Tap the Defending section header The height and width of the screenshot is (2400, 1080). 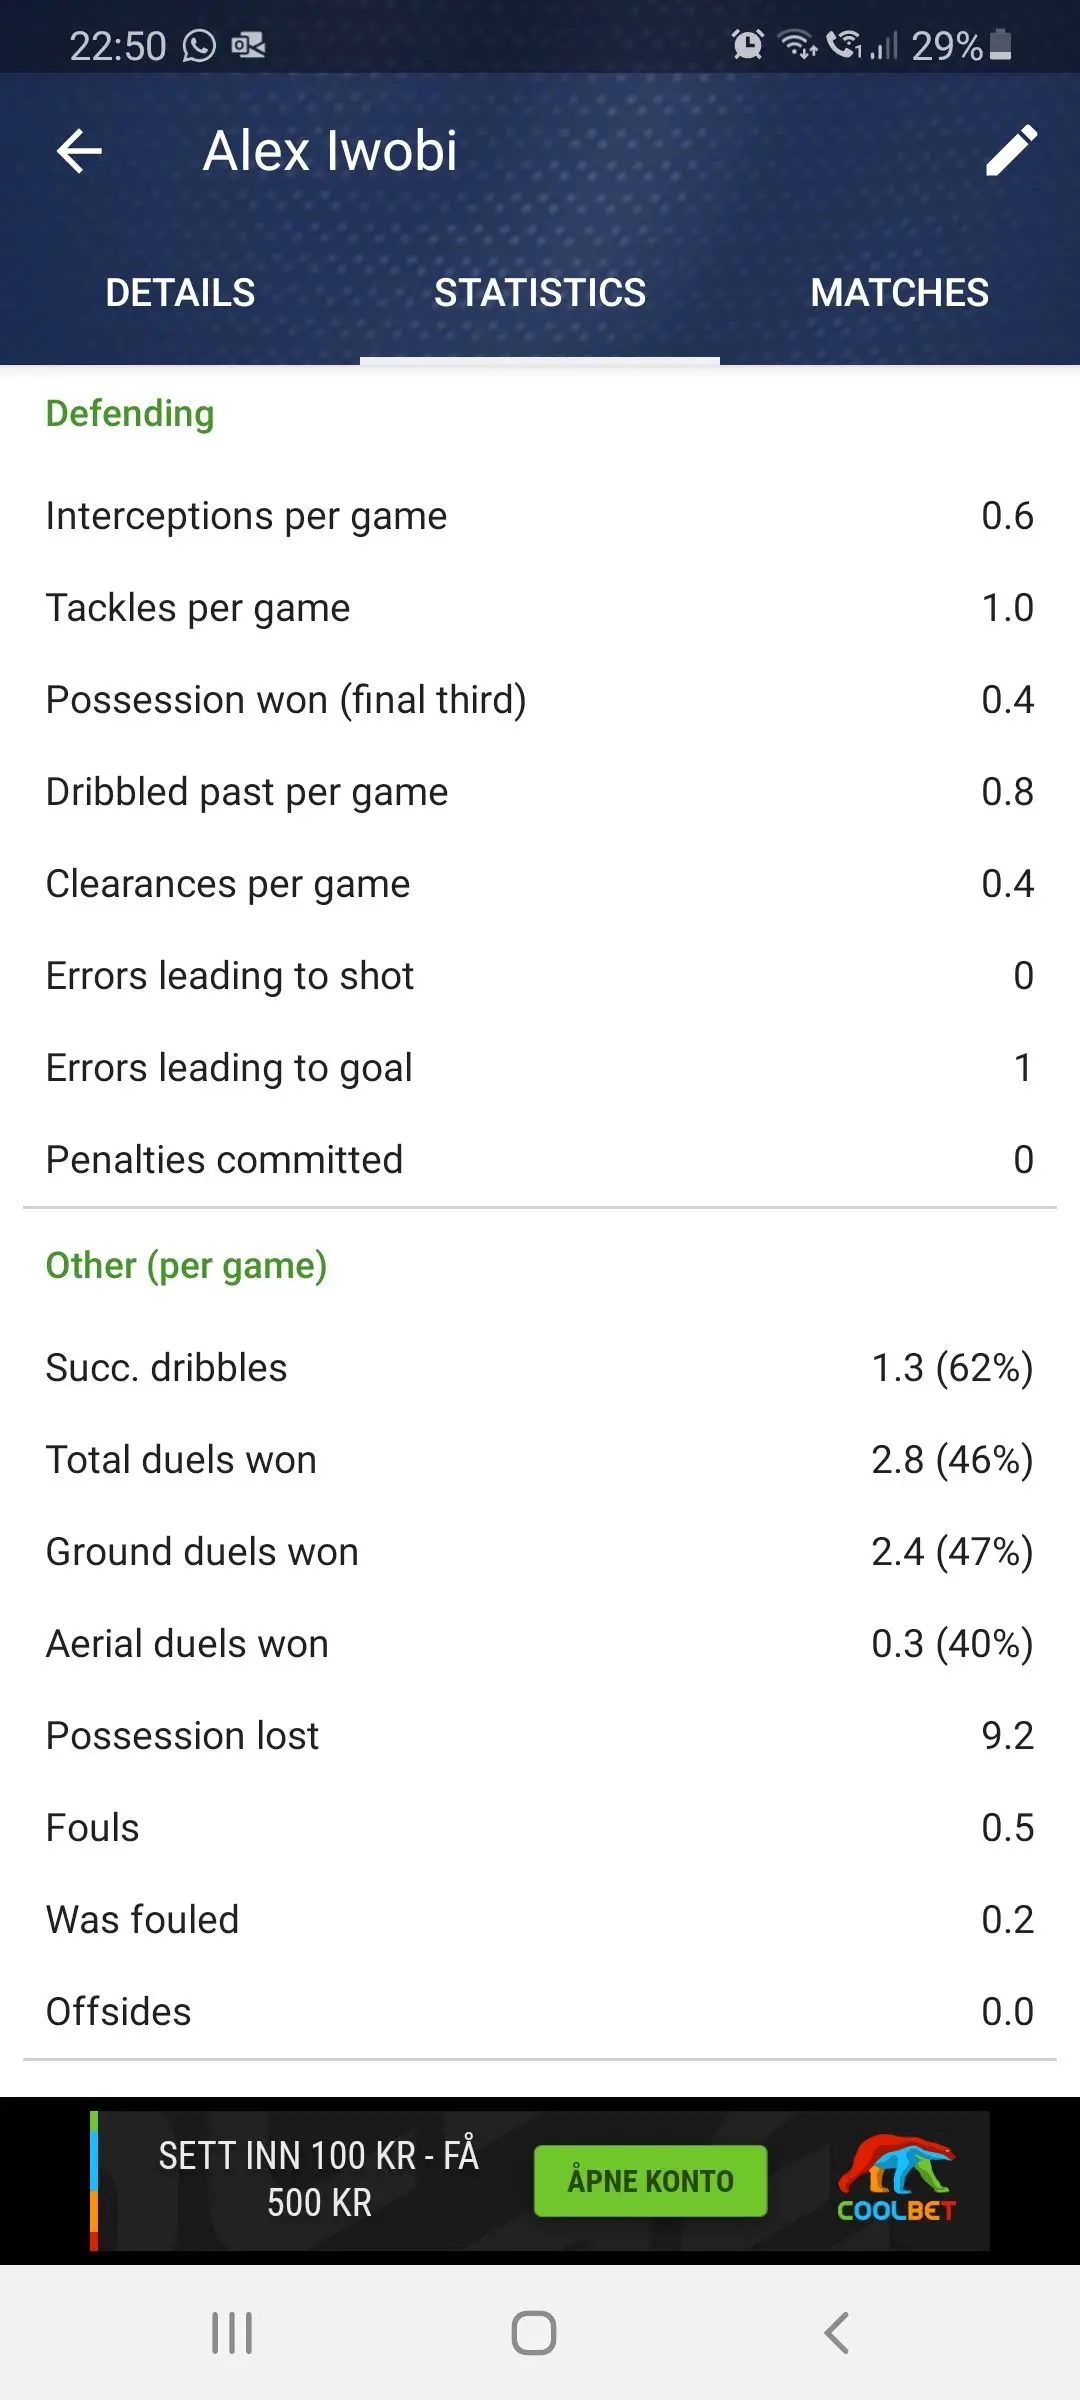(x=130, y=414)
